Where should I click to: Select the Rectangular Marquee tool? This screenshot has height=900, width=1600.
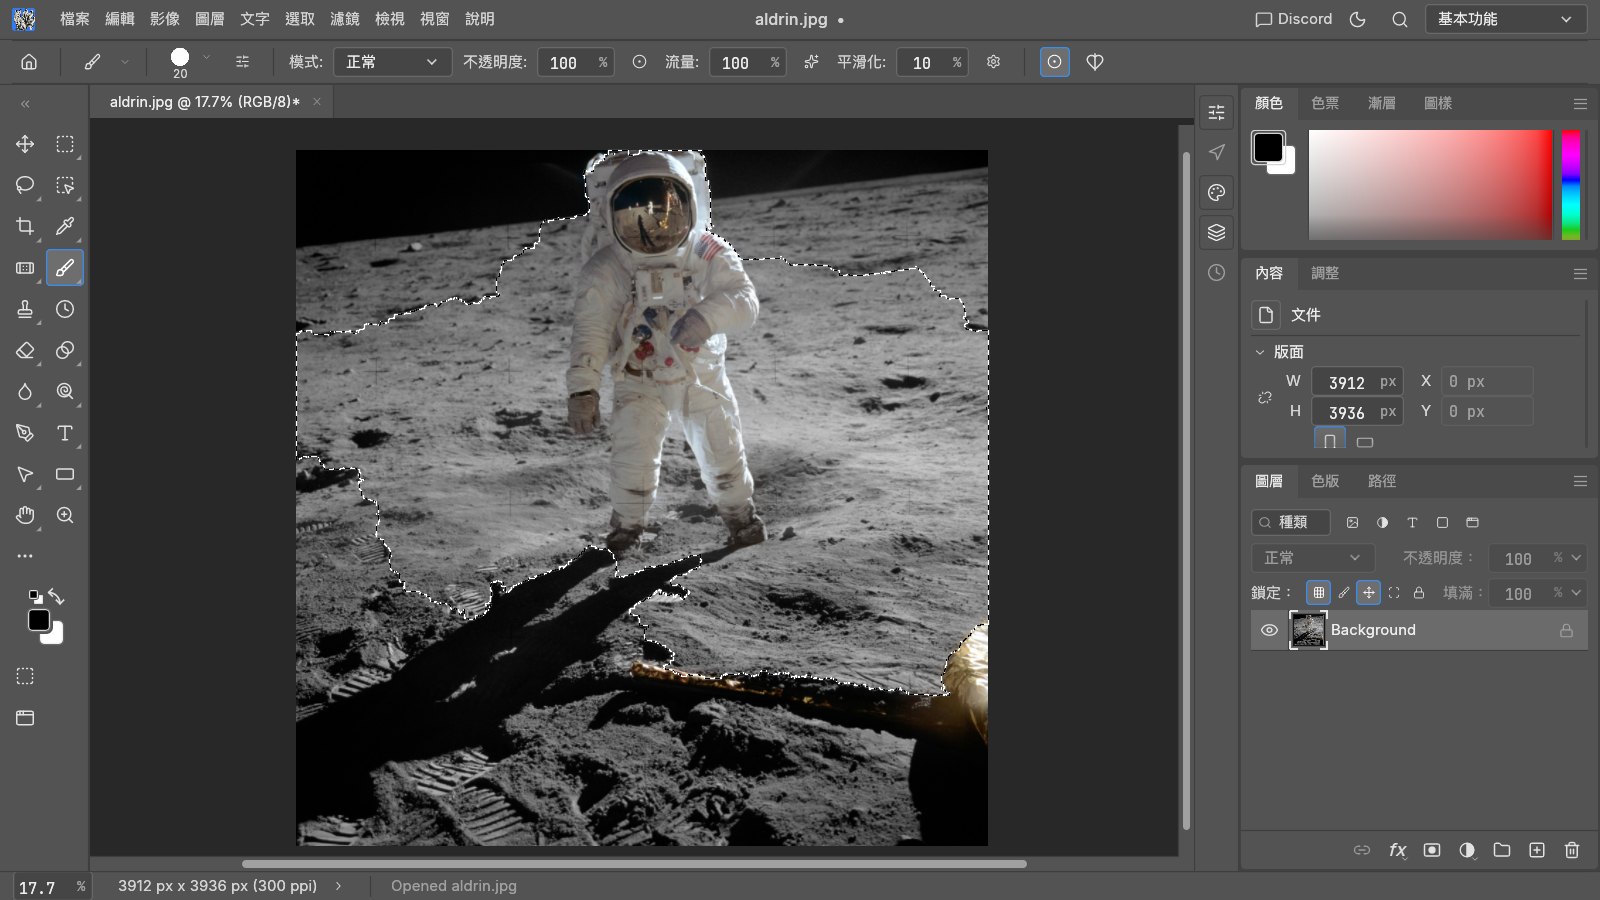[x=65, y=144]
